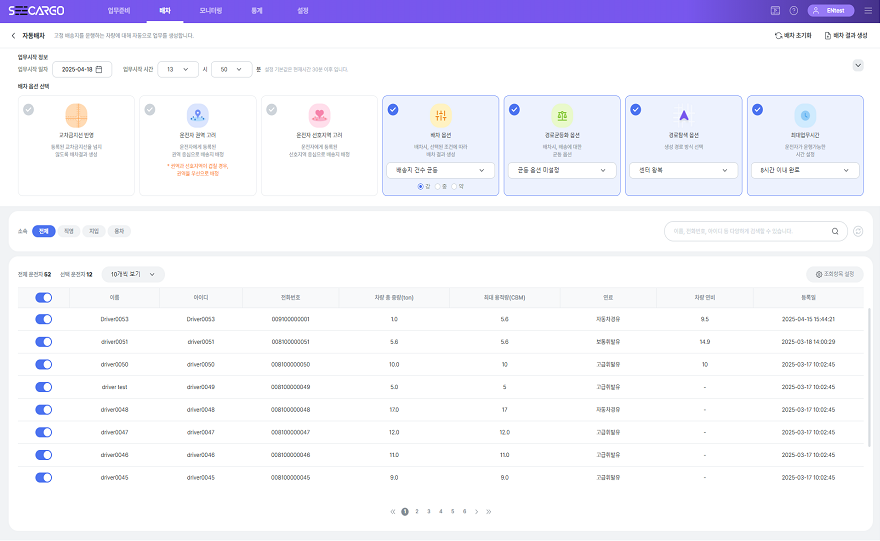Expand the 8시간 이내 완료 dropdown
This screenshot has width=880, height=541.
(x=805, y=171)
